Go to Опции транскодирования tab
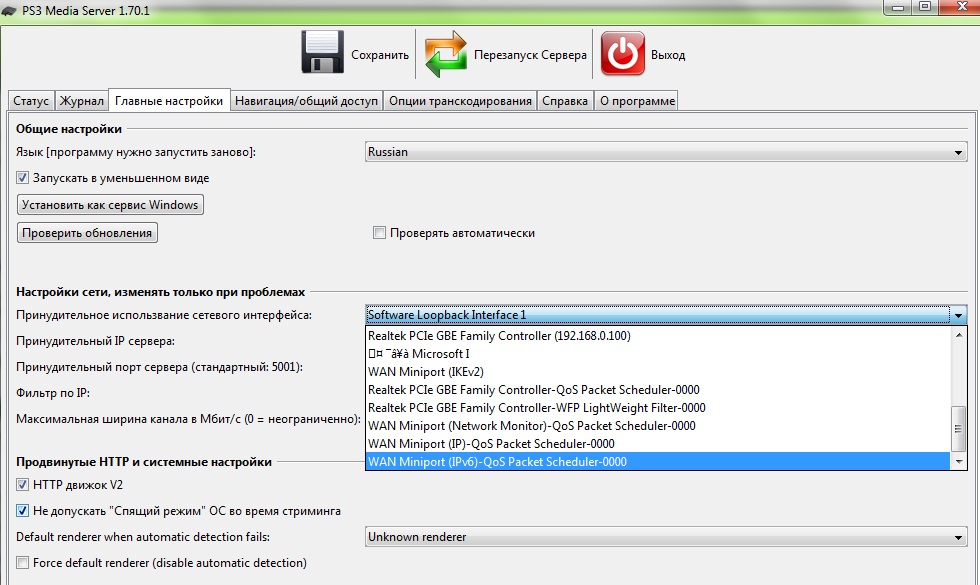Image resolution: width=980 pixels, height=585 pixels. click(460, 101)
